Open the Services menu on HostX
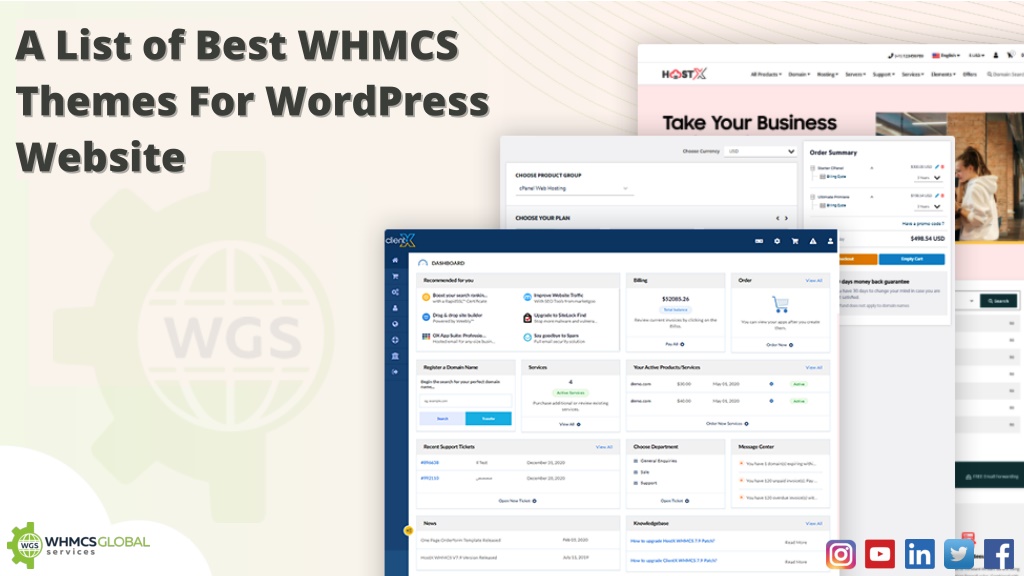 click(x=912, y=74)
